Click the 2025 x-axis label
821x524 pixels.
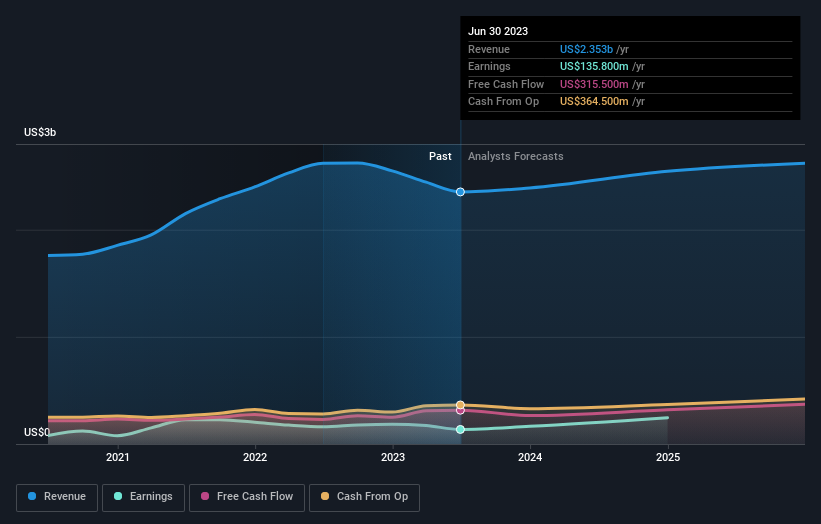[x=668, y=457]
